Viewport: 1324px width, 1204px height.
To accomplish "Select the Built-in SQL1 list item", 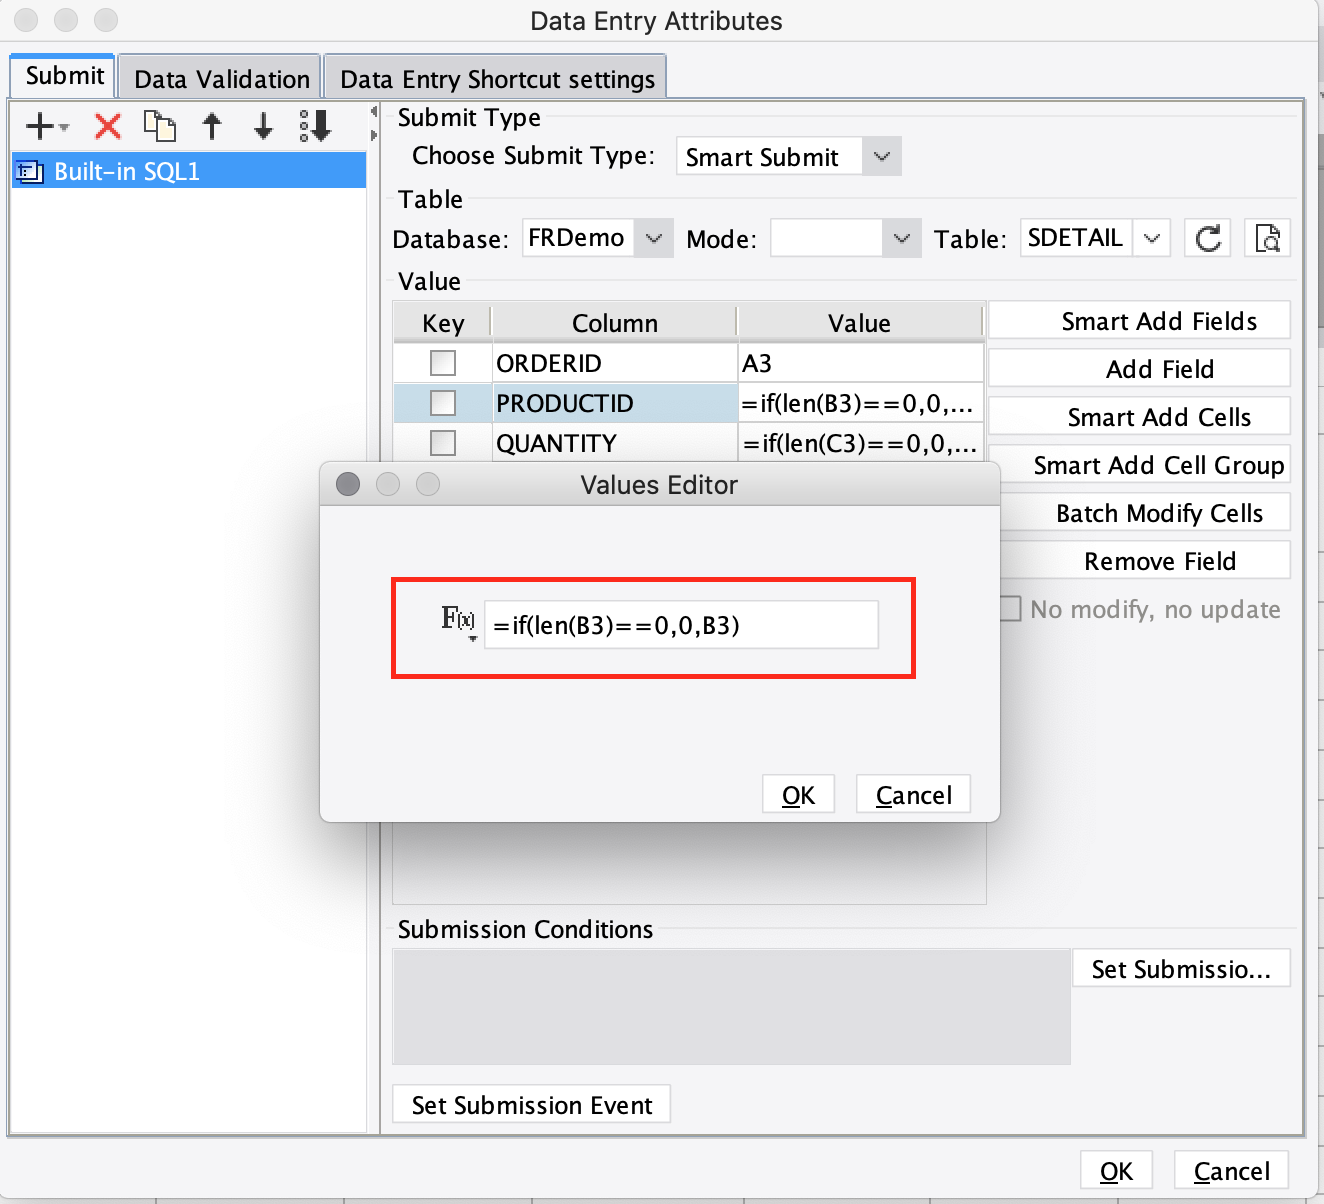I will click(x=188, y=171).
